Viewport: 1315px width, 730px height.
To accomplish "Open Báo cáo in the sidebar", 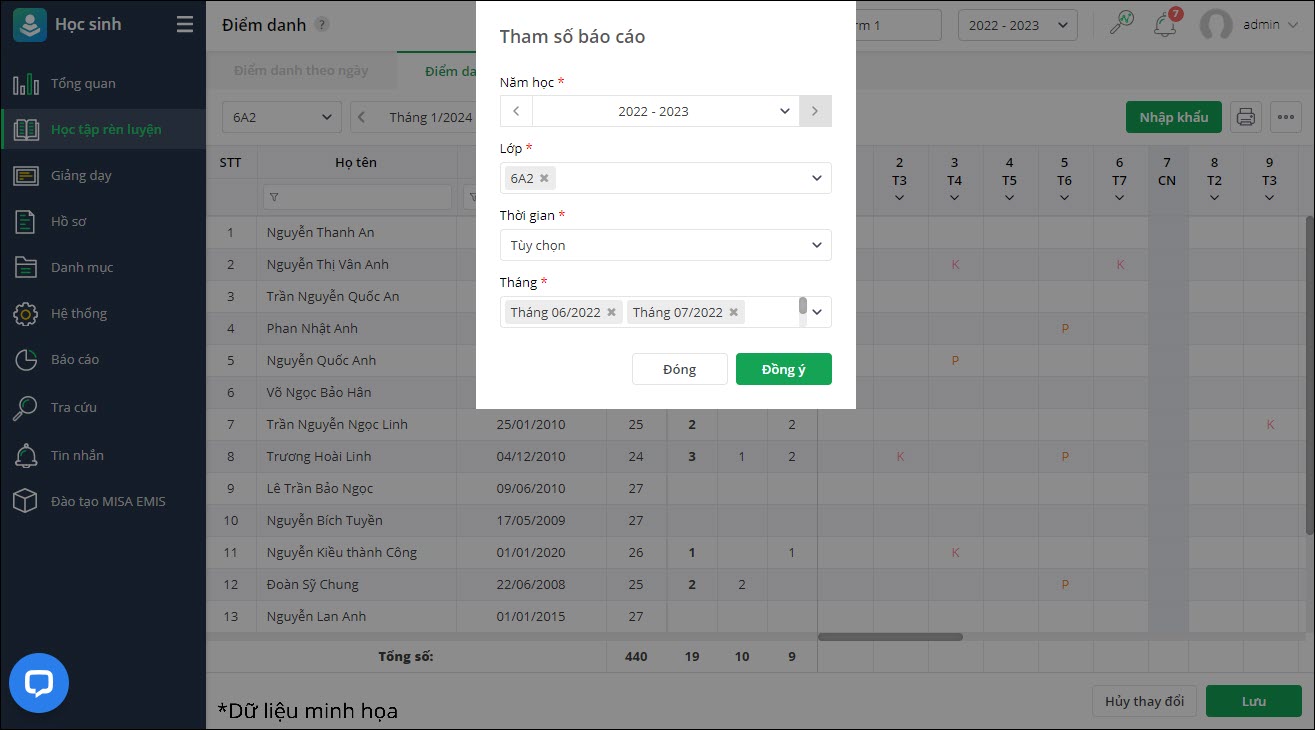I will [x=75, y=359].
